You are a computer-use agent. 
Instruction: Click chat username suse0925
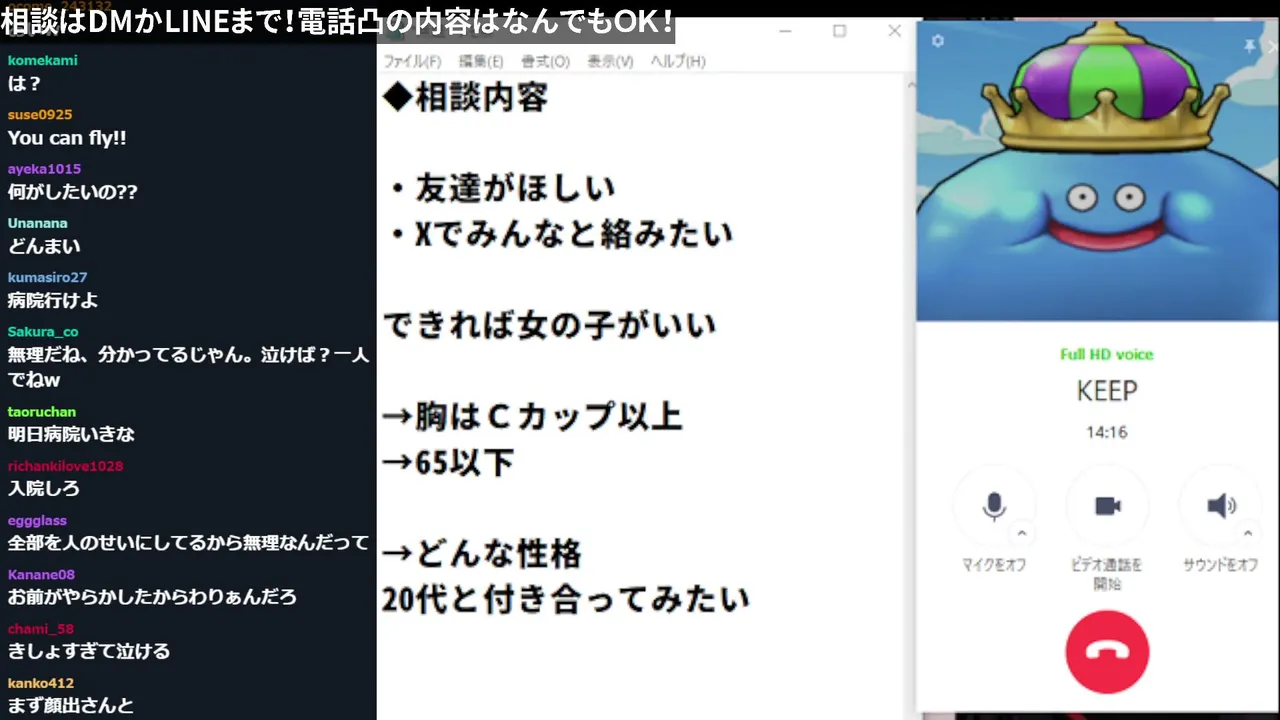tap(40, 114)
